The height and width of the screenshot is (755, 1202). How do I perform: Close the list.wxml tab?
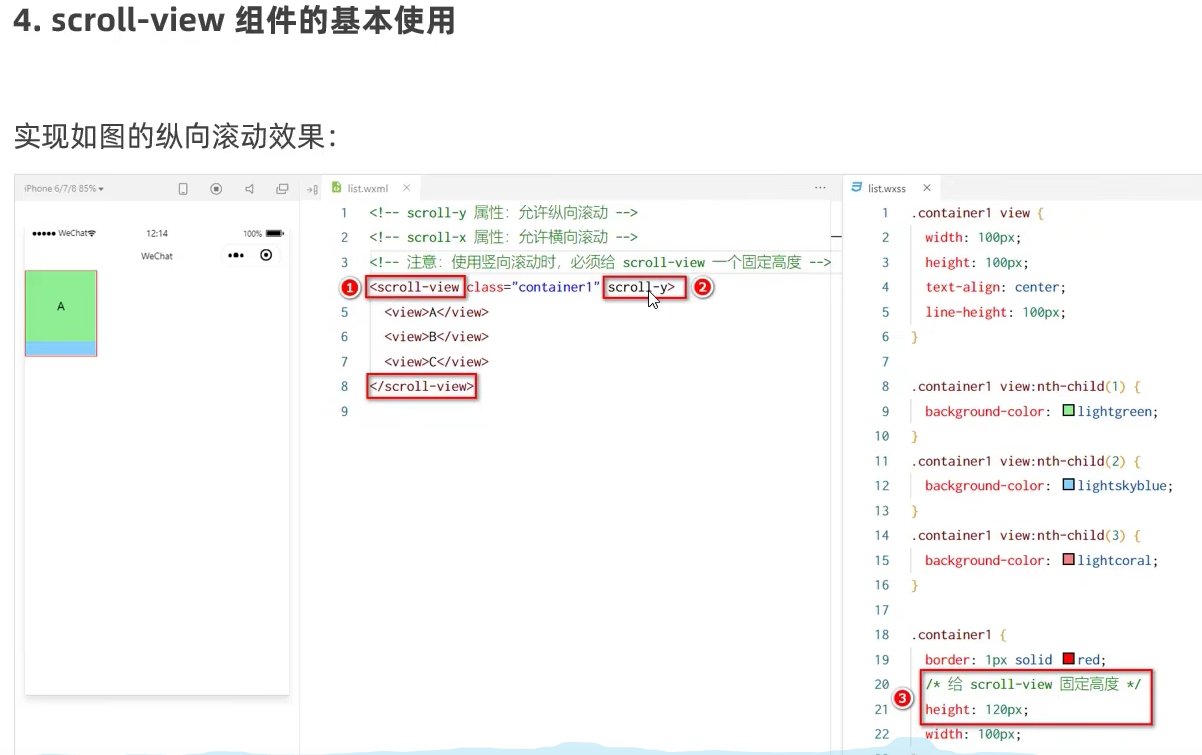406,187
